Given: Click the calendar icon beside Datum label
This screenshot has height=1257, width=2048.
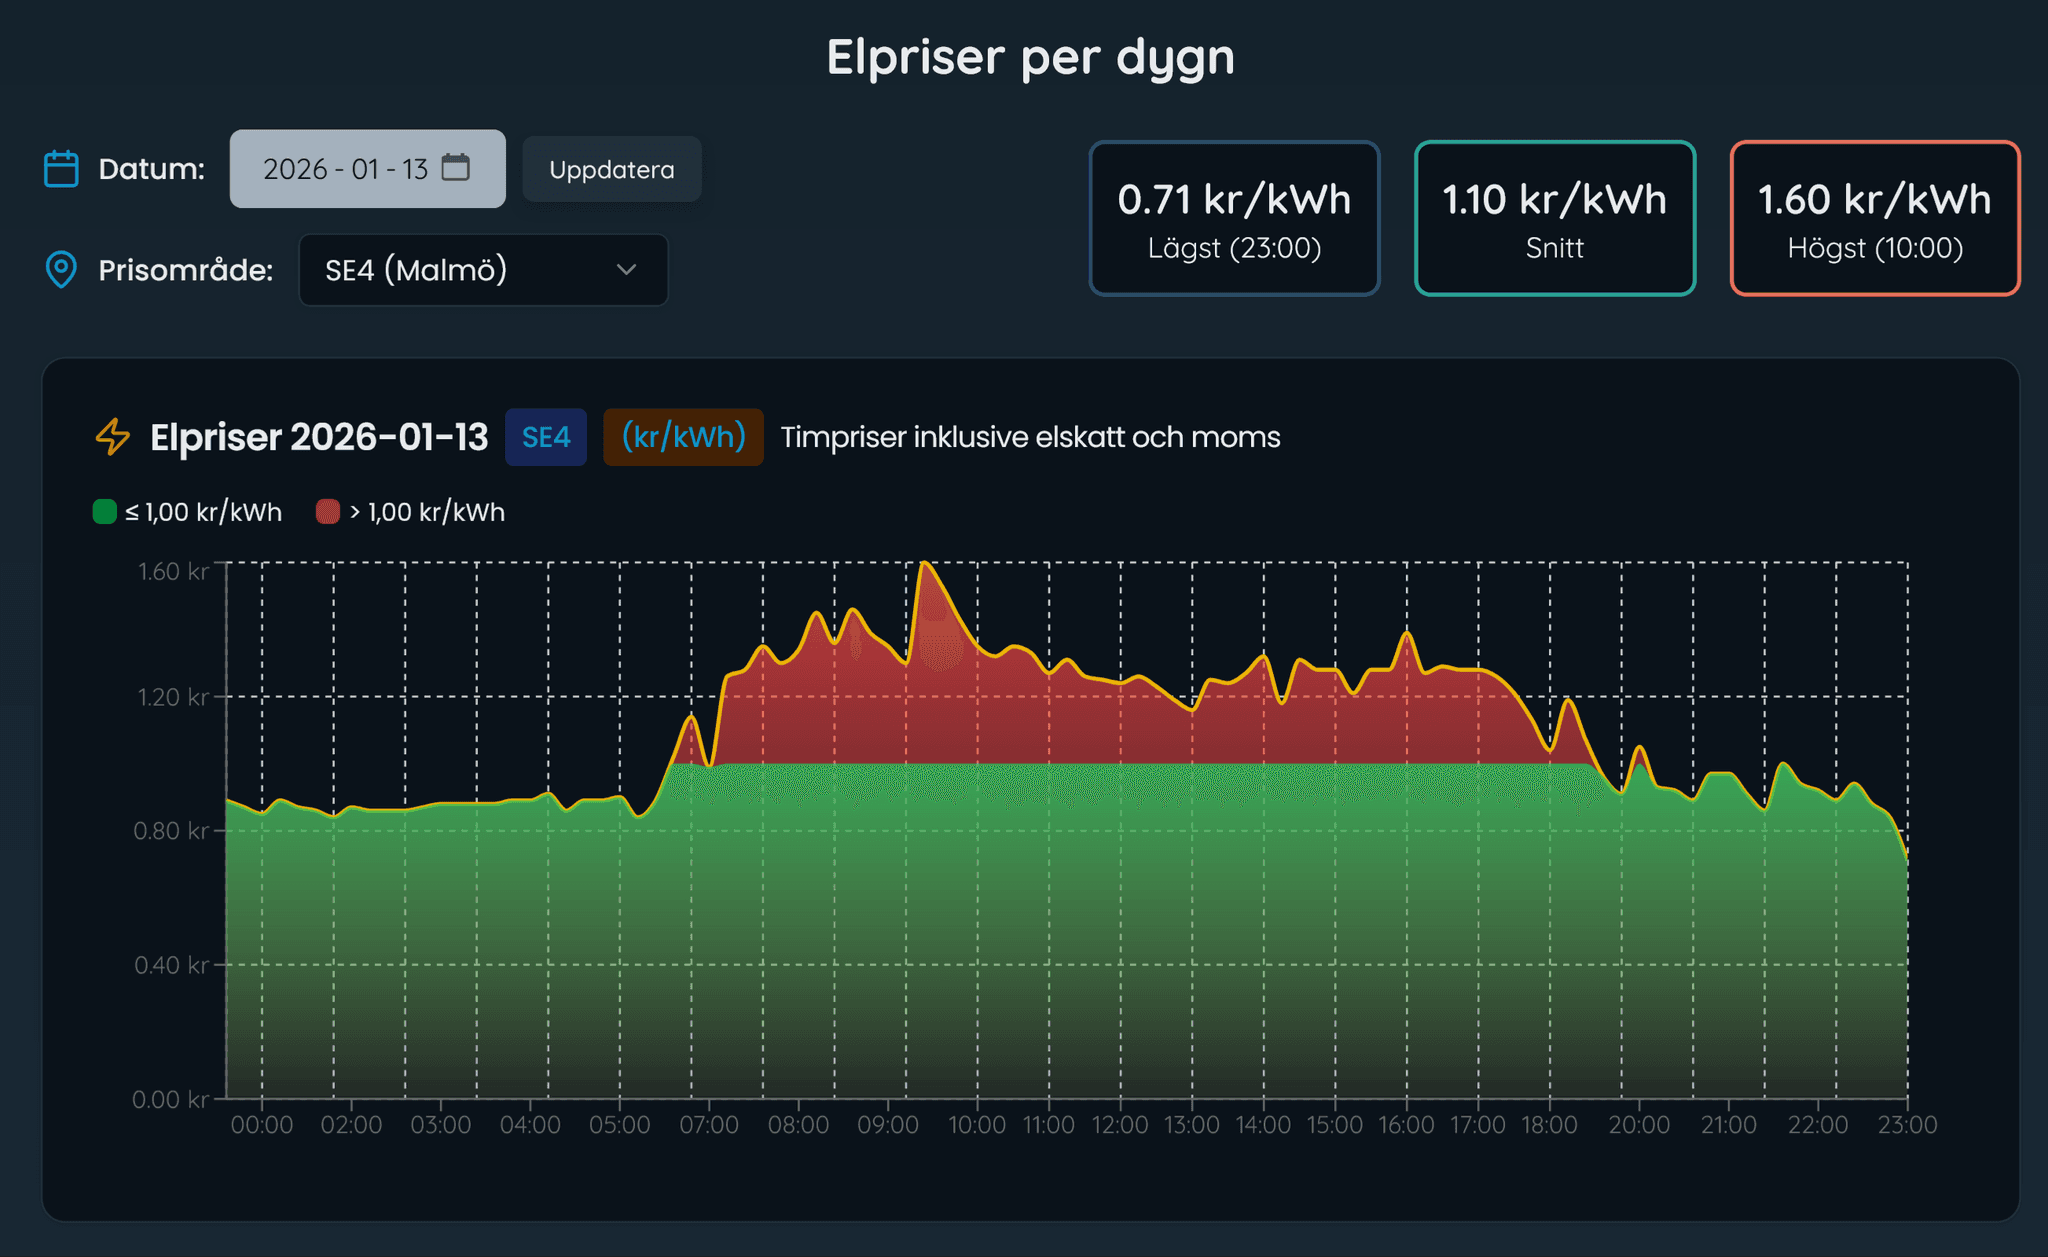Looking at the screenshot, I should point(61,169).
